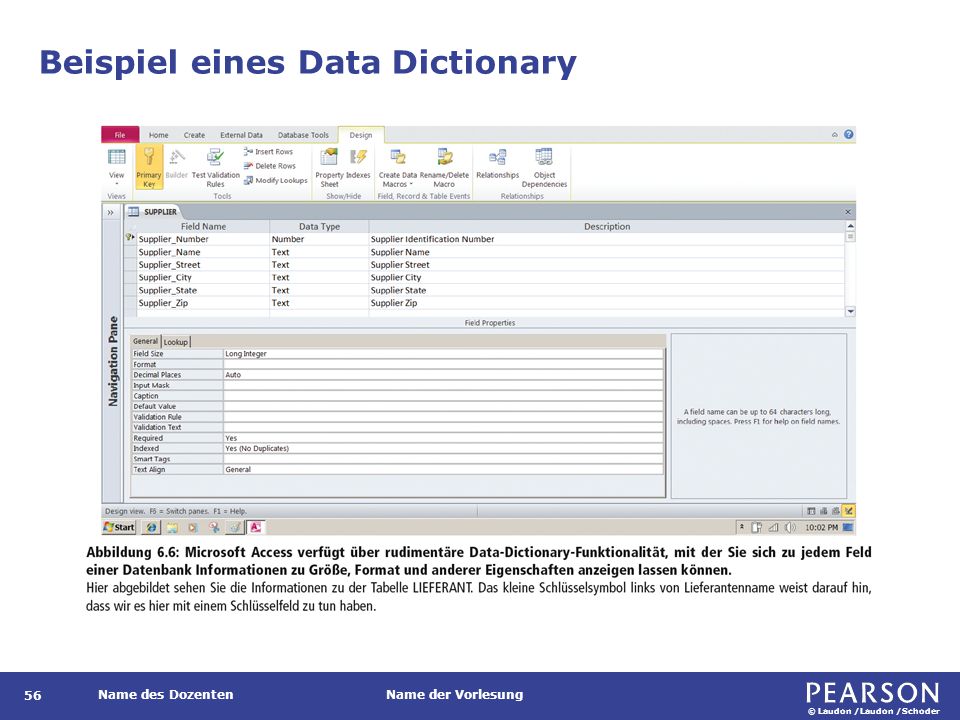
Task: Click the Start button
Action: (x=119, y=527)
